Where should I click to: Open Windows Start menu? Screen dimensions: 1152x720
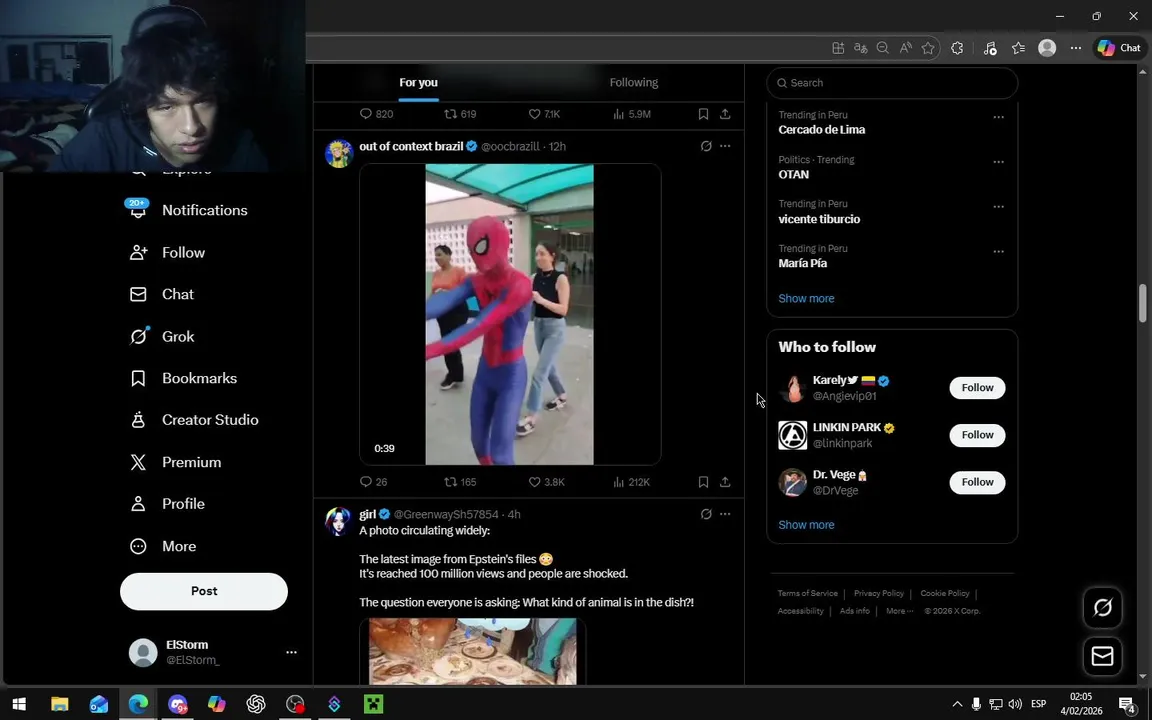tap(19, 705)
